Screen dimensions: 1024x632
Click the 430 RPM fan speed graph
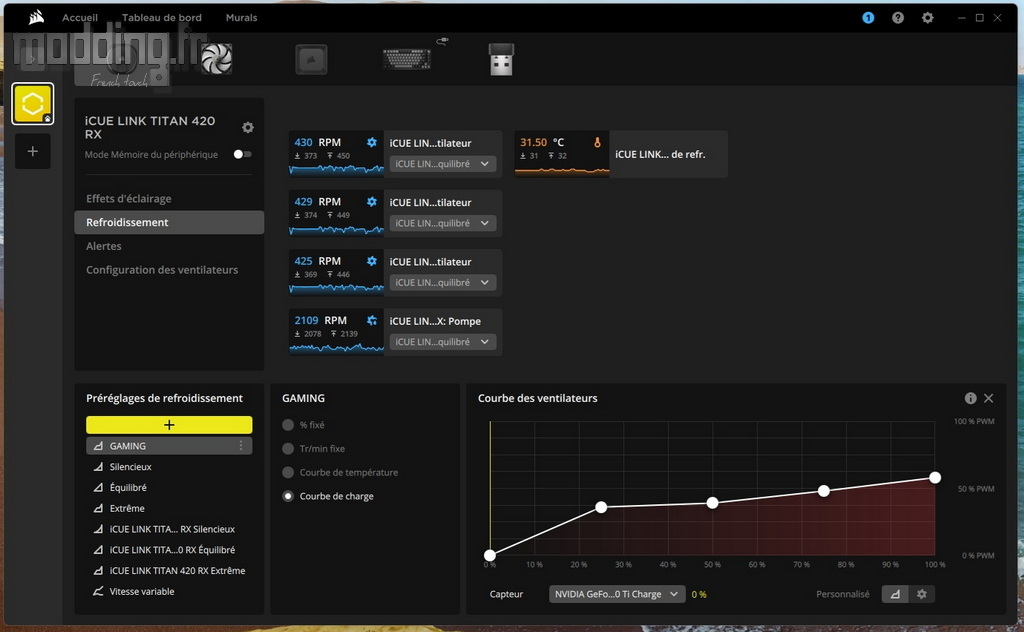[x=336, y=169]
